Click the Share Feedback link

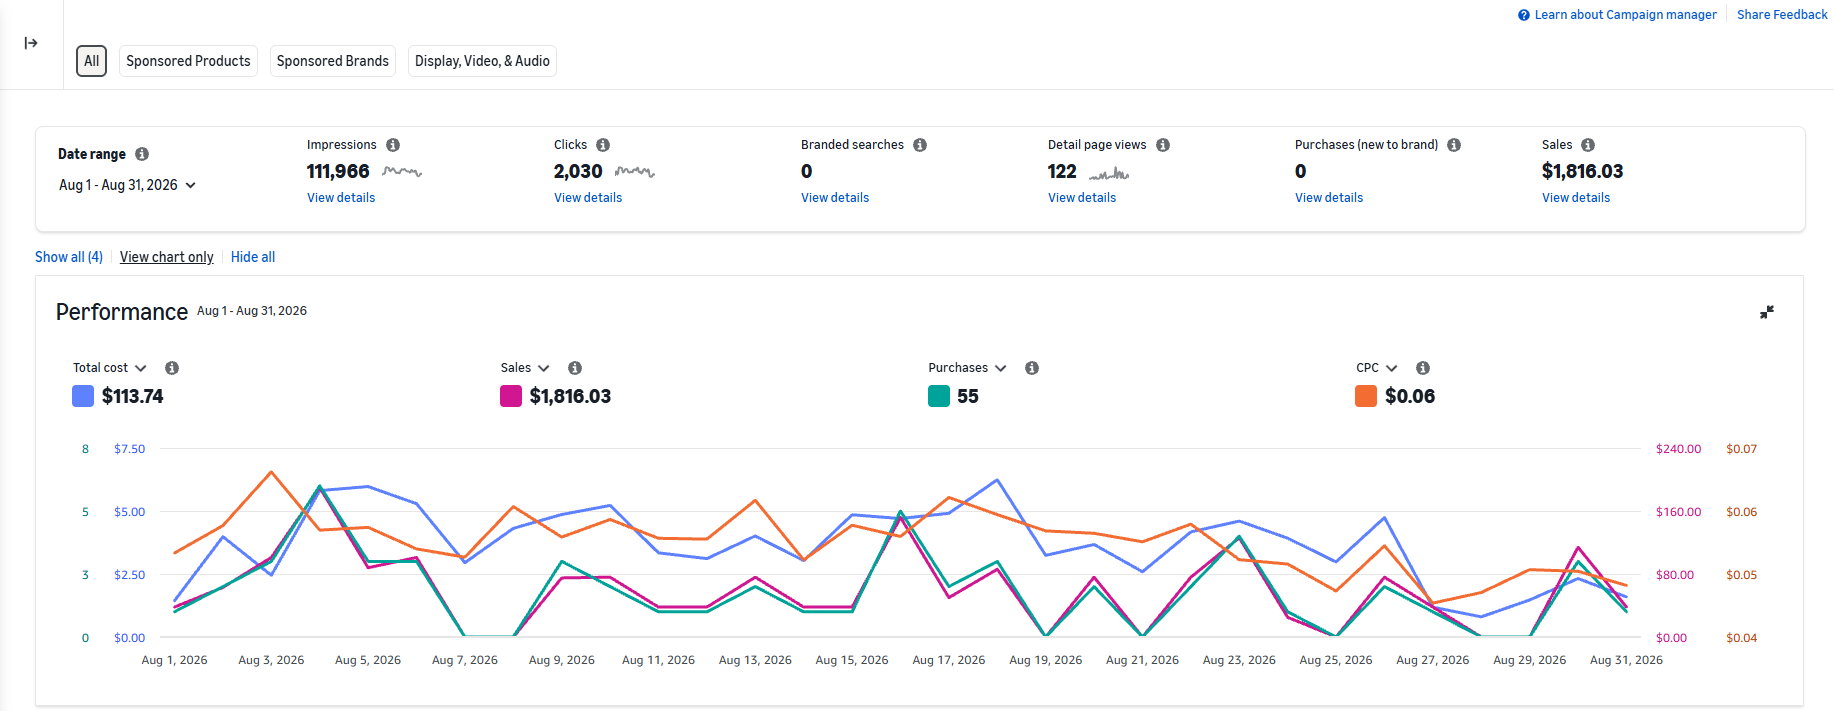click(x=1782, y=15)
